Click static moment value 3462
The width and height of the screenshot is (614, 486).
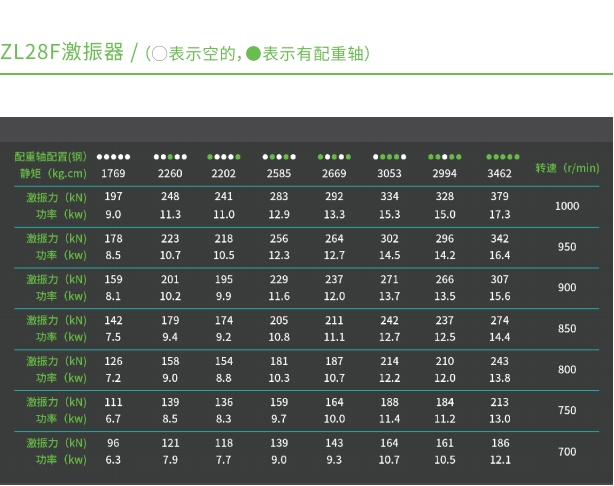click(500, 174)
